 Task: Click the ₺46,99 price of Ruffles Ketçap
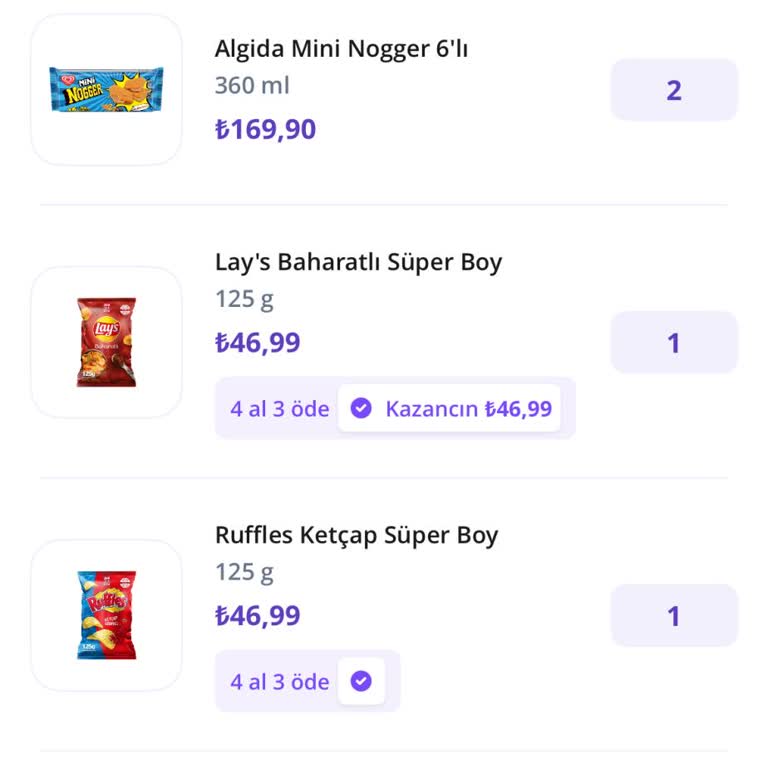click(x=257, y=616)
